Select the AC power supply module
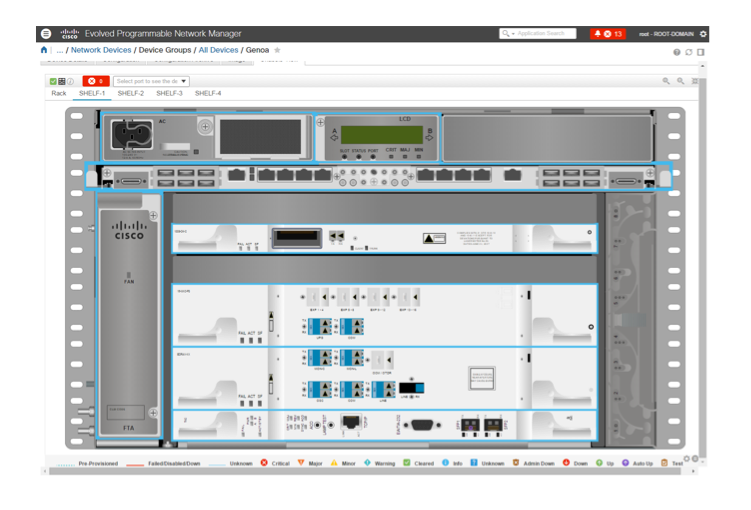The image size is (751, 510). pyautogui.click(x=207, y=137)
